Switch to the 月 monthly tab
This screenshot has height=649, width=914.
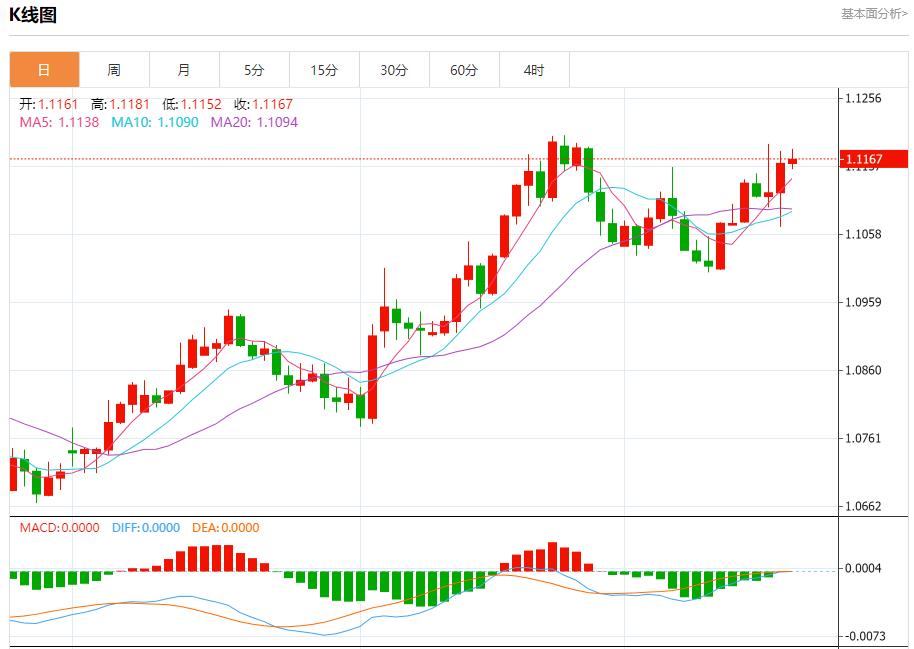[184, 70]
